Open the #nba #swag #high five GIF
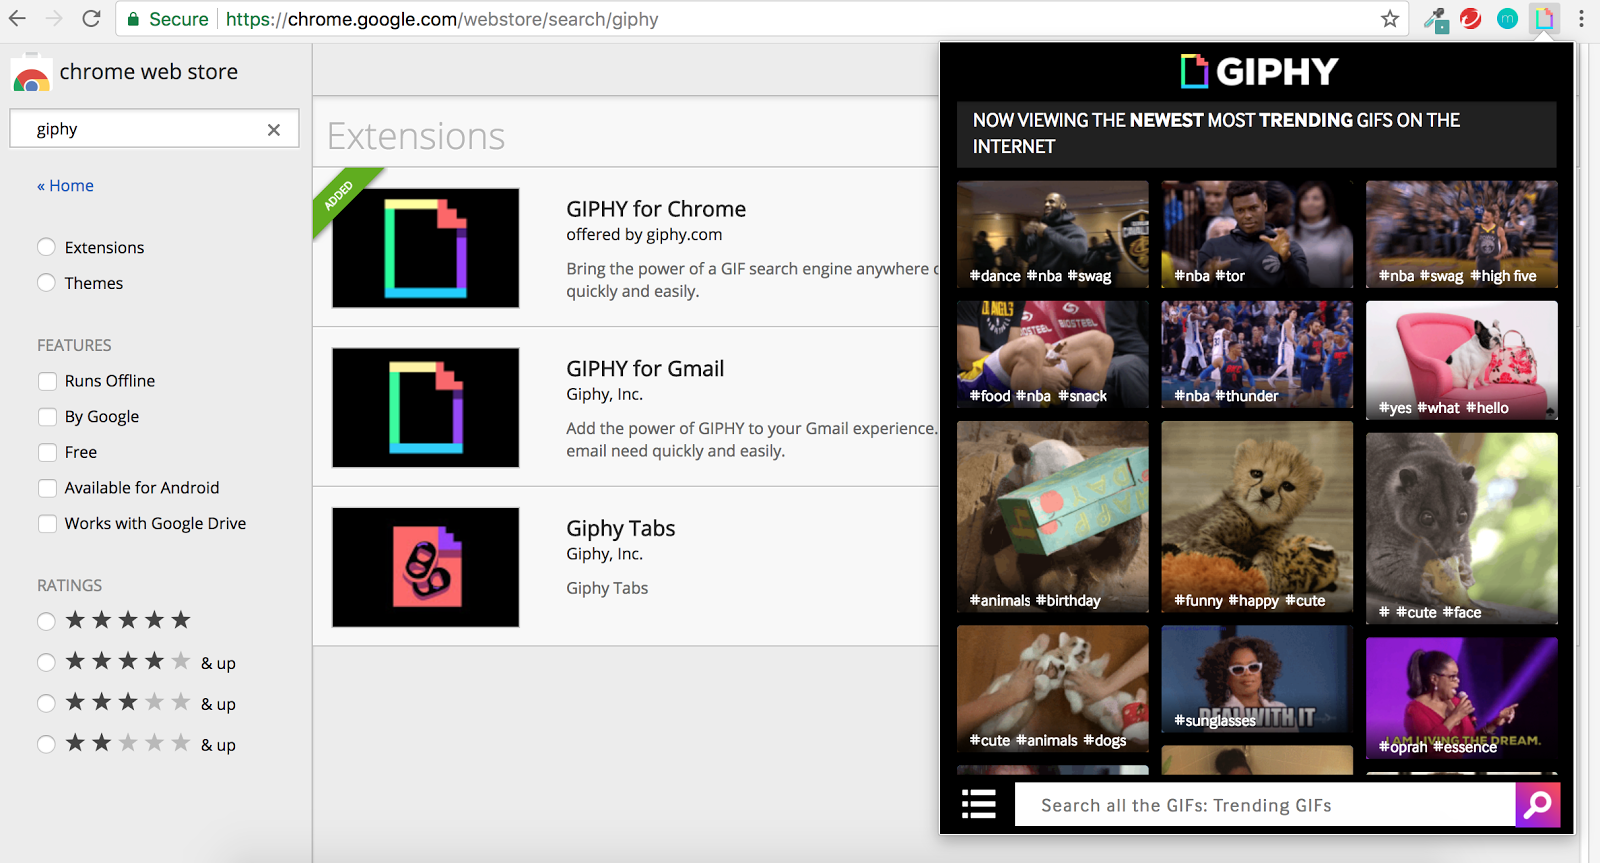The width and height of the screenshot is (1600, 863). 1461,235
